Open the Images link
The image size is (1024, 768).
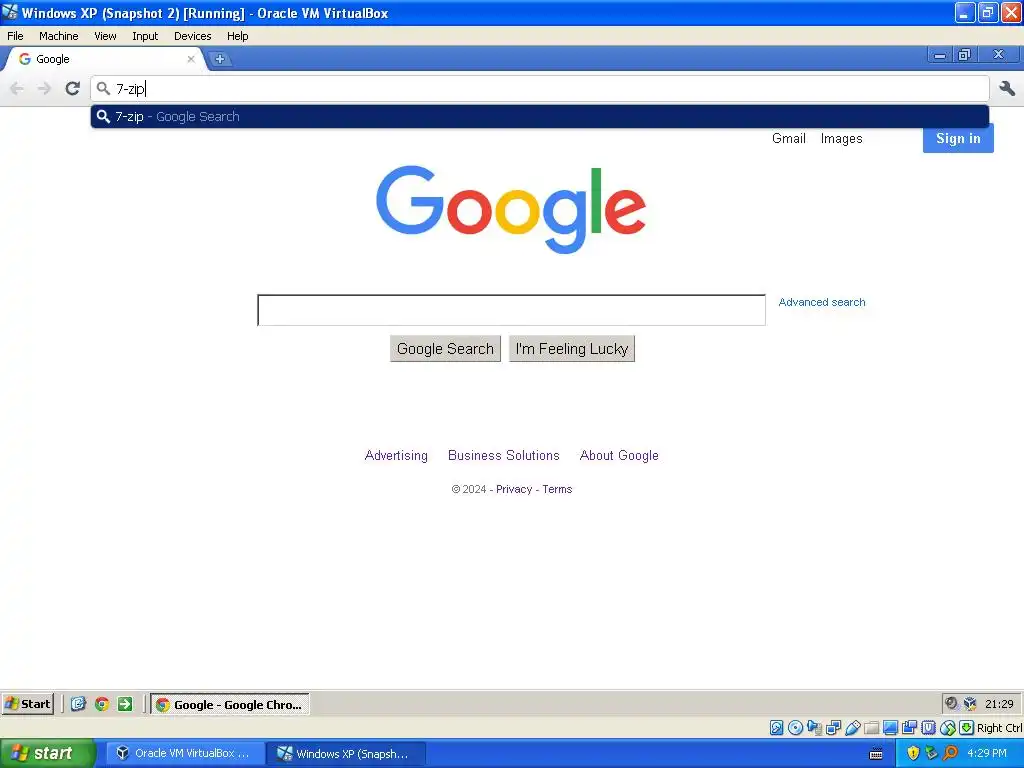pyautogui.click(x=841, y=138)
